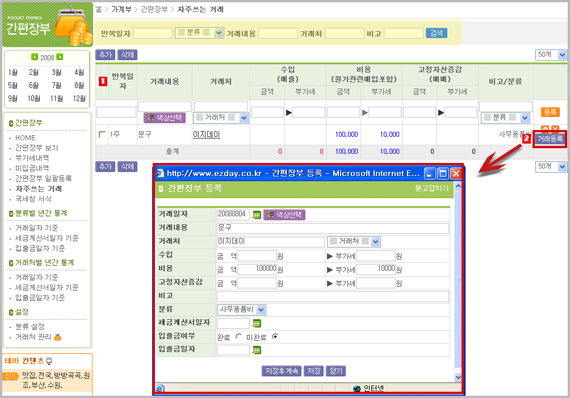Open the 분류 dropdown in the table entry row

click(x=506, y=118)
